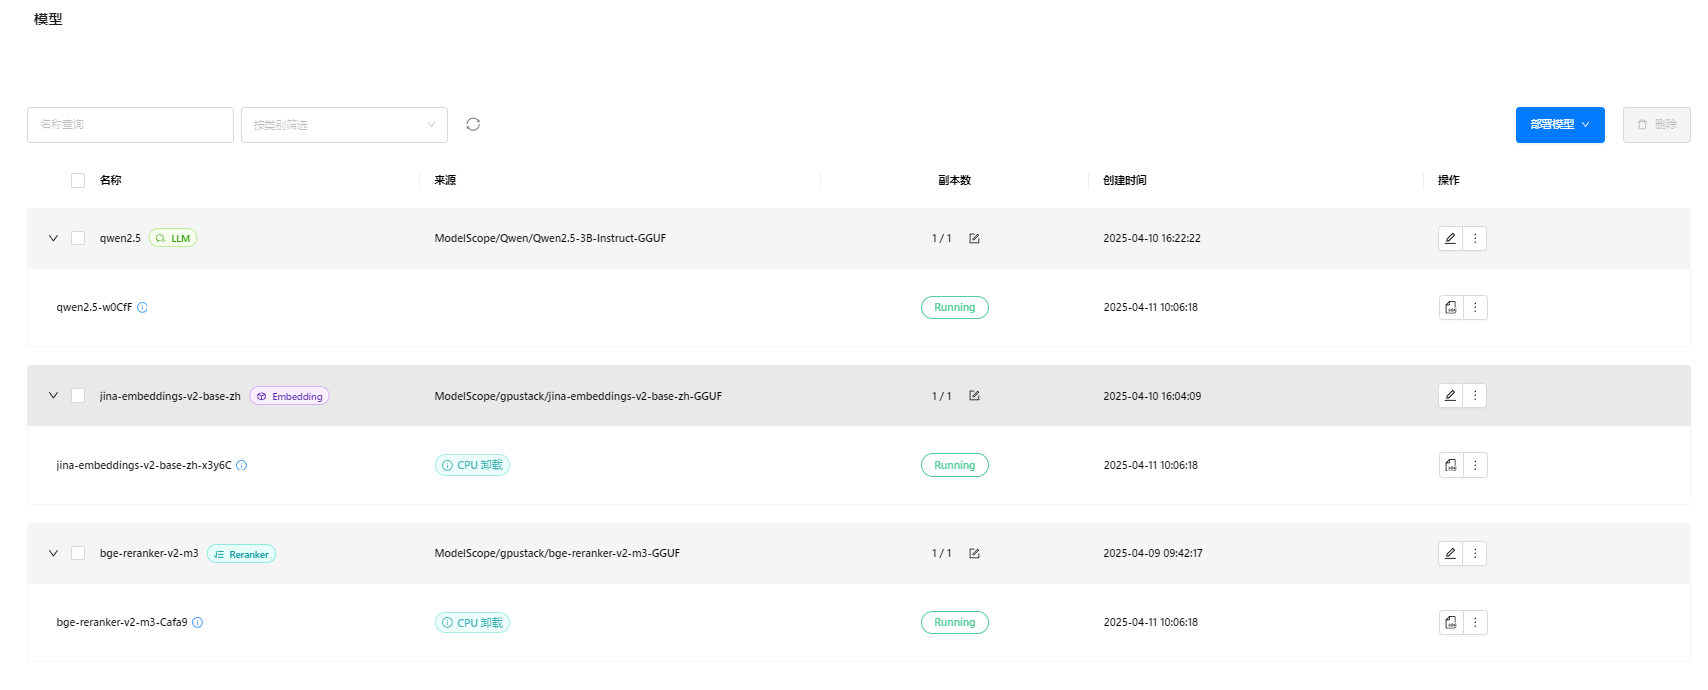Screen dimensions: 1708x690
Task: Select the bge-reranker-v2-m3 row checkbox
Action: (x=78, y=553)
